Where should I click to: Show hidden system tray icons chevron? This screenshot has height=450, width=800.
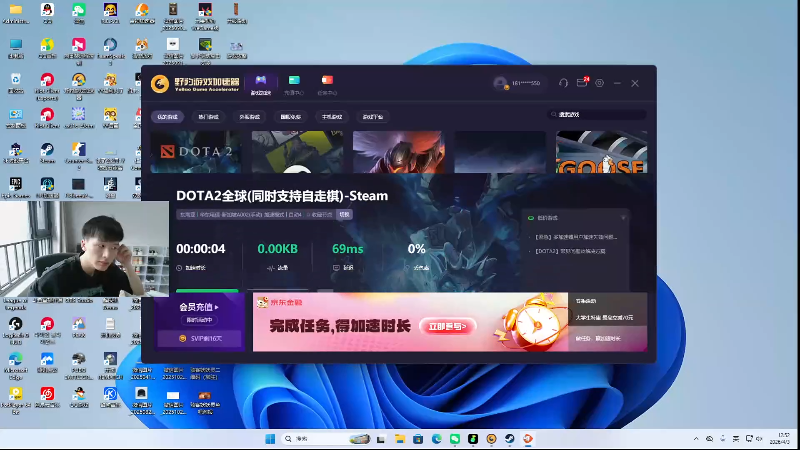click(x=696, y=439)
